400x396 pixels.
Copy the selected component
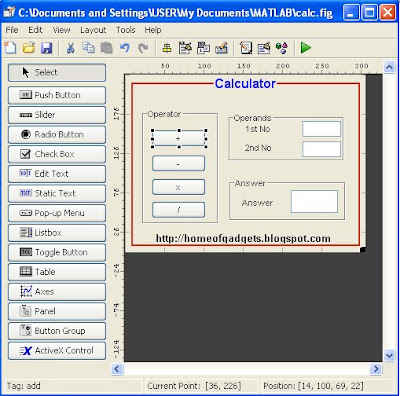coord(88,48)
